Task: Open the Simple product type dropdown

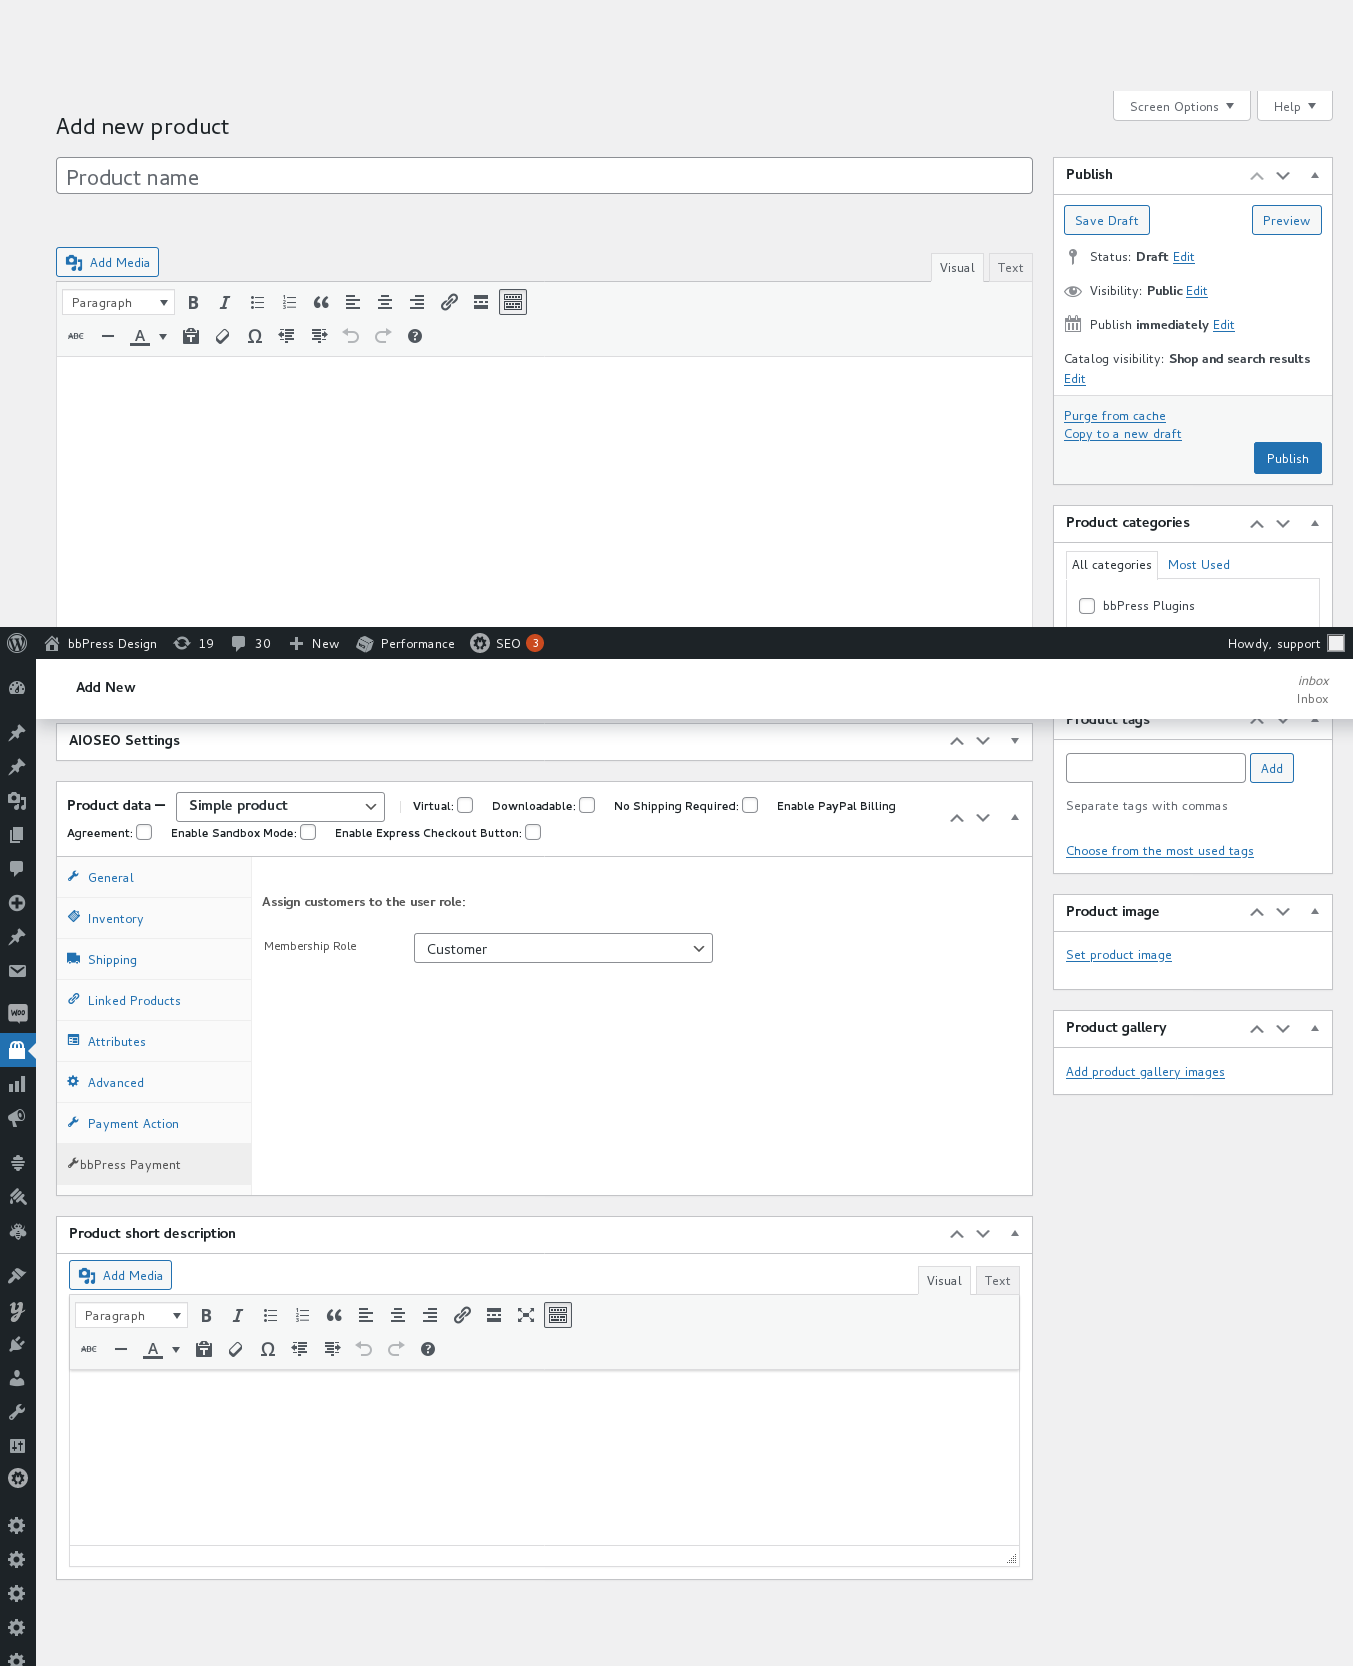Action: click(x=280, y=806)
